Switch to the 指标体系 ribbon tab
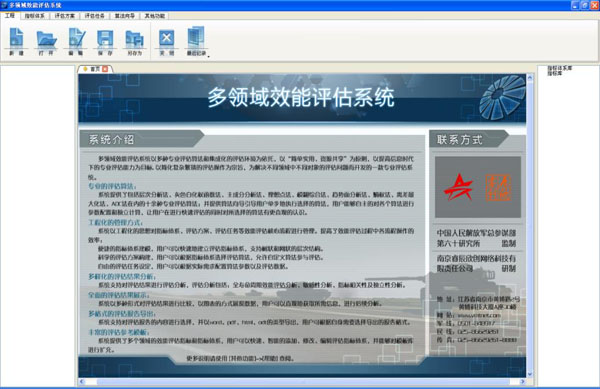 point(34,16)
